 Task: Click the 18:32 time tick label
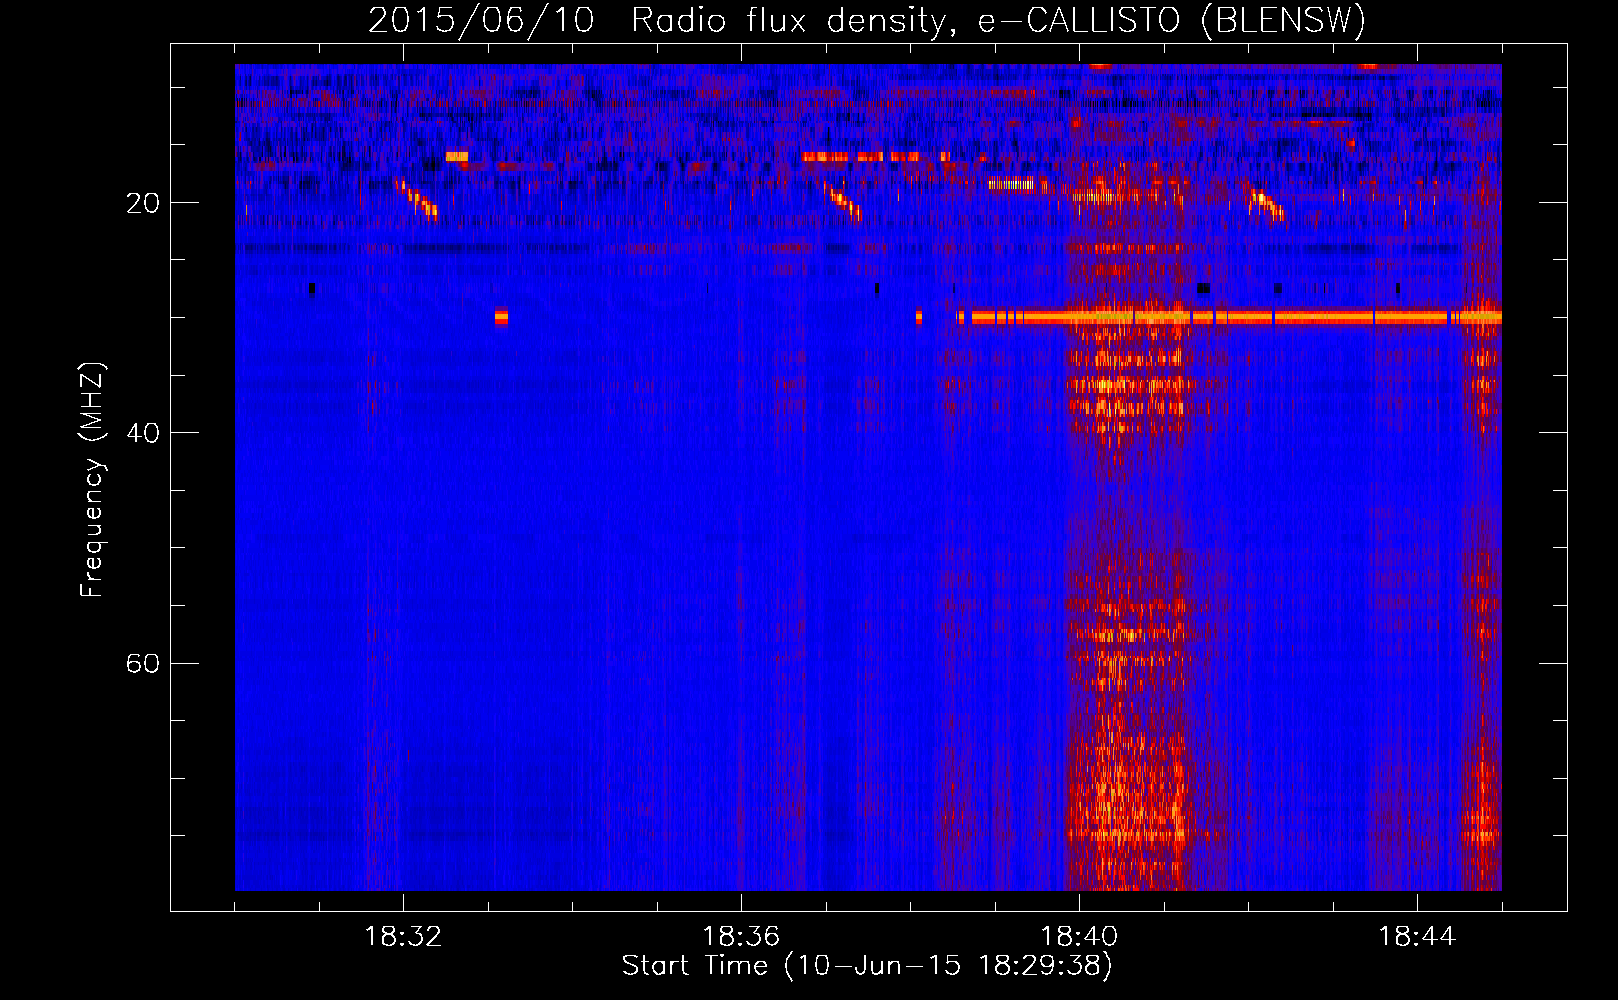[403, 937]
